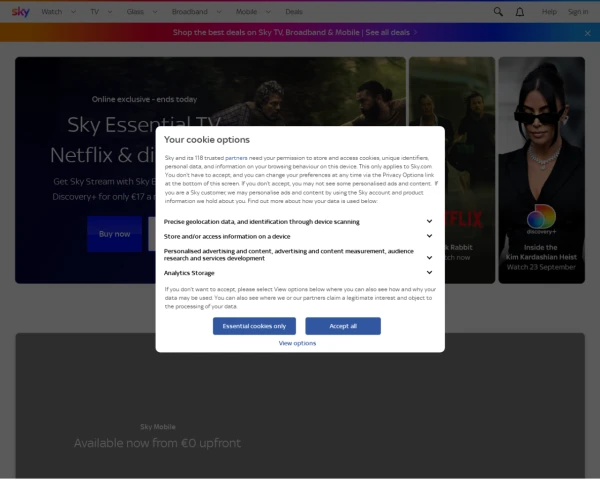This screenshot has height=480, width=600.
Task: Click the Sky logo in the header
Action: pos(20,12)
